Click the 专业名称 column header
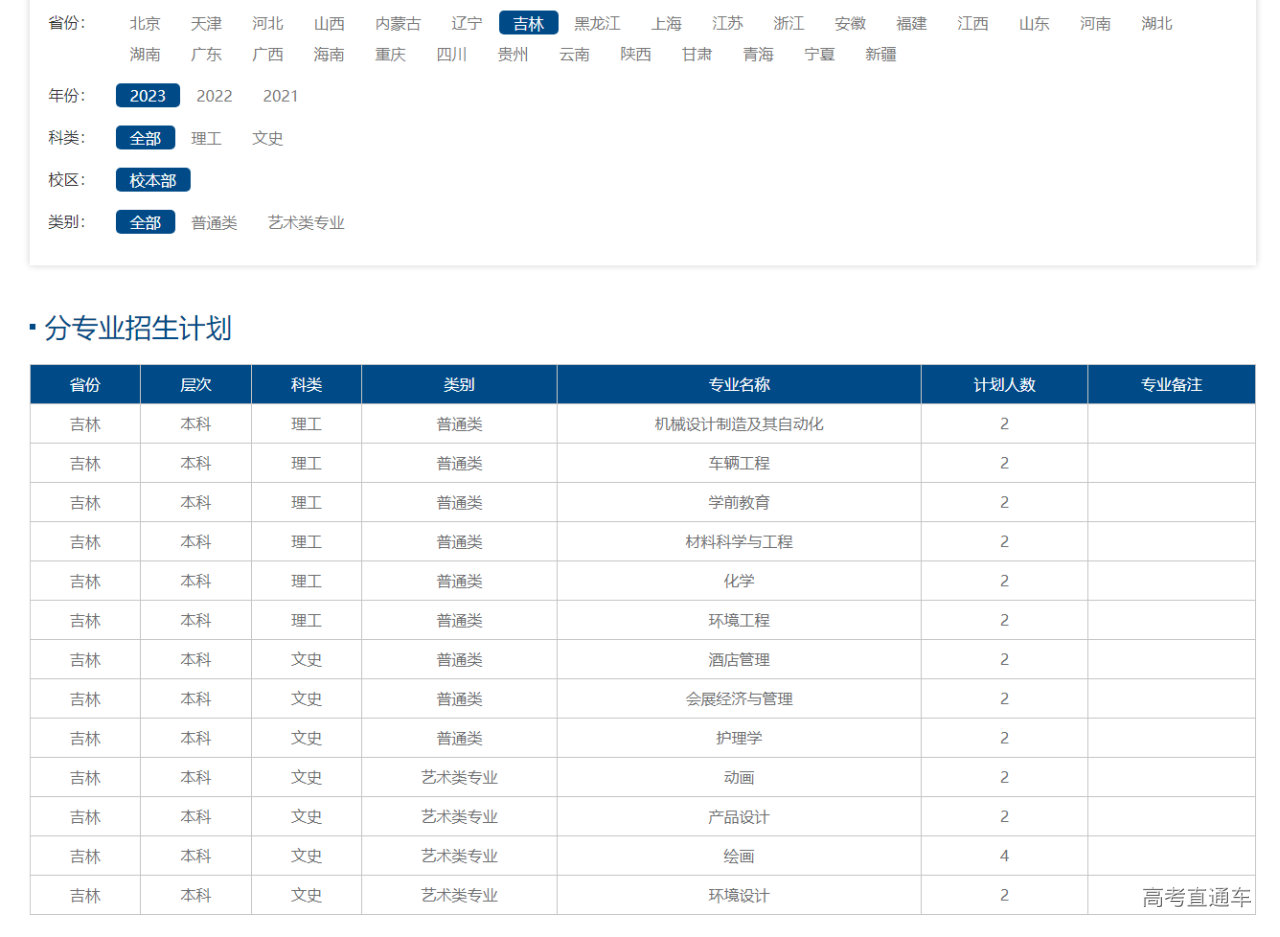1280x937 pixels. coord(739,385)
